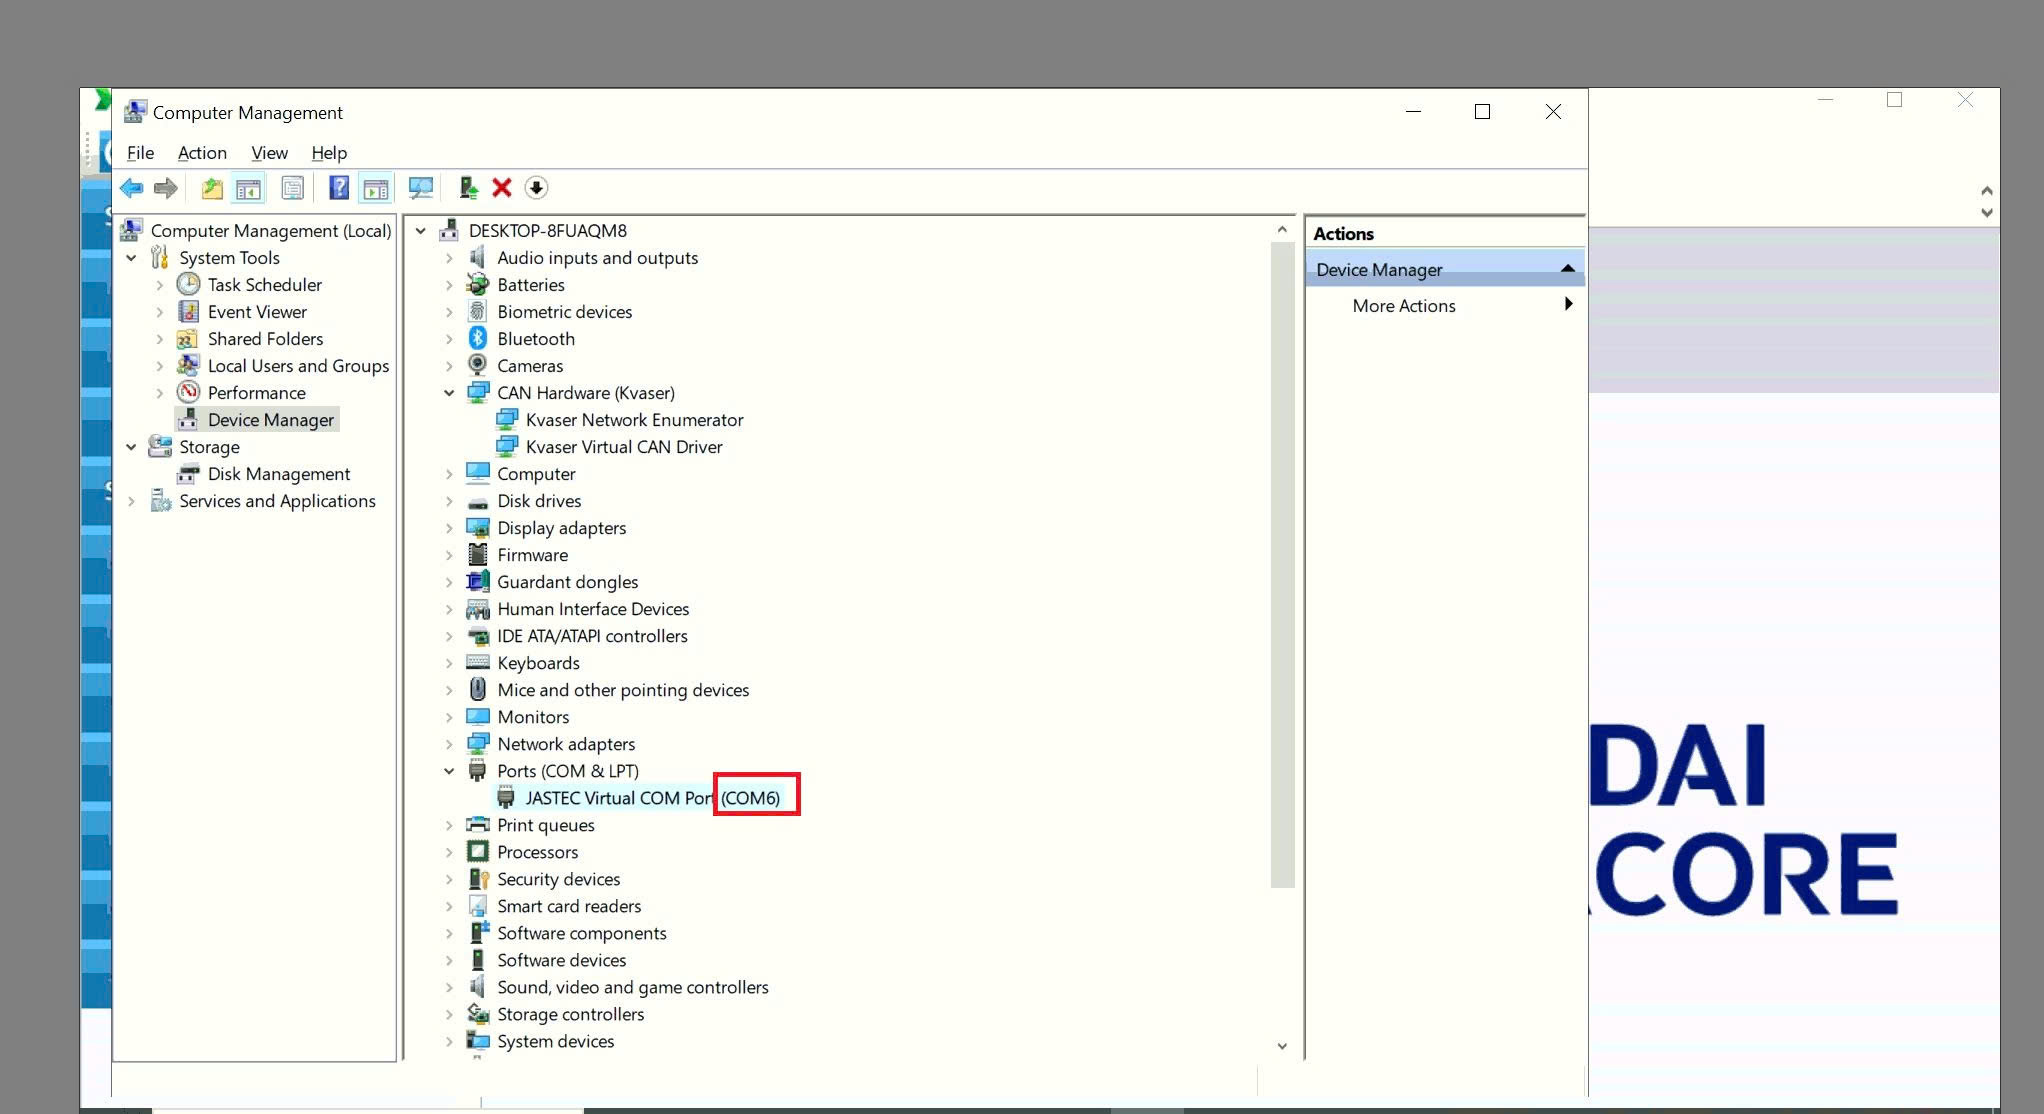Click Scan for hardware changes icon

421,188
